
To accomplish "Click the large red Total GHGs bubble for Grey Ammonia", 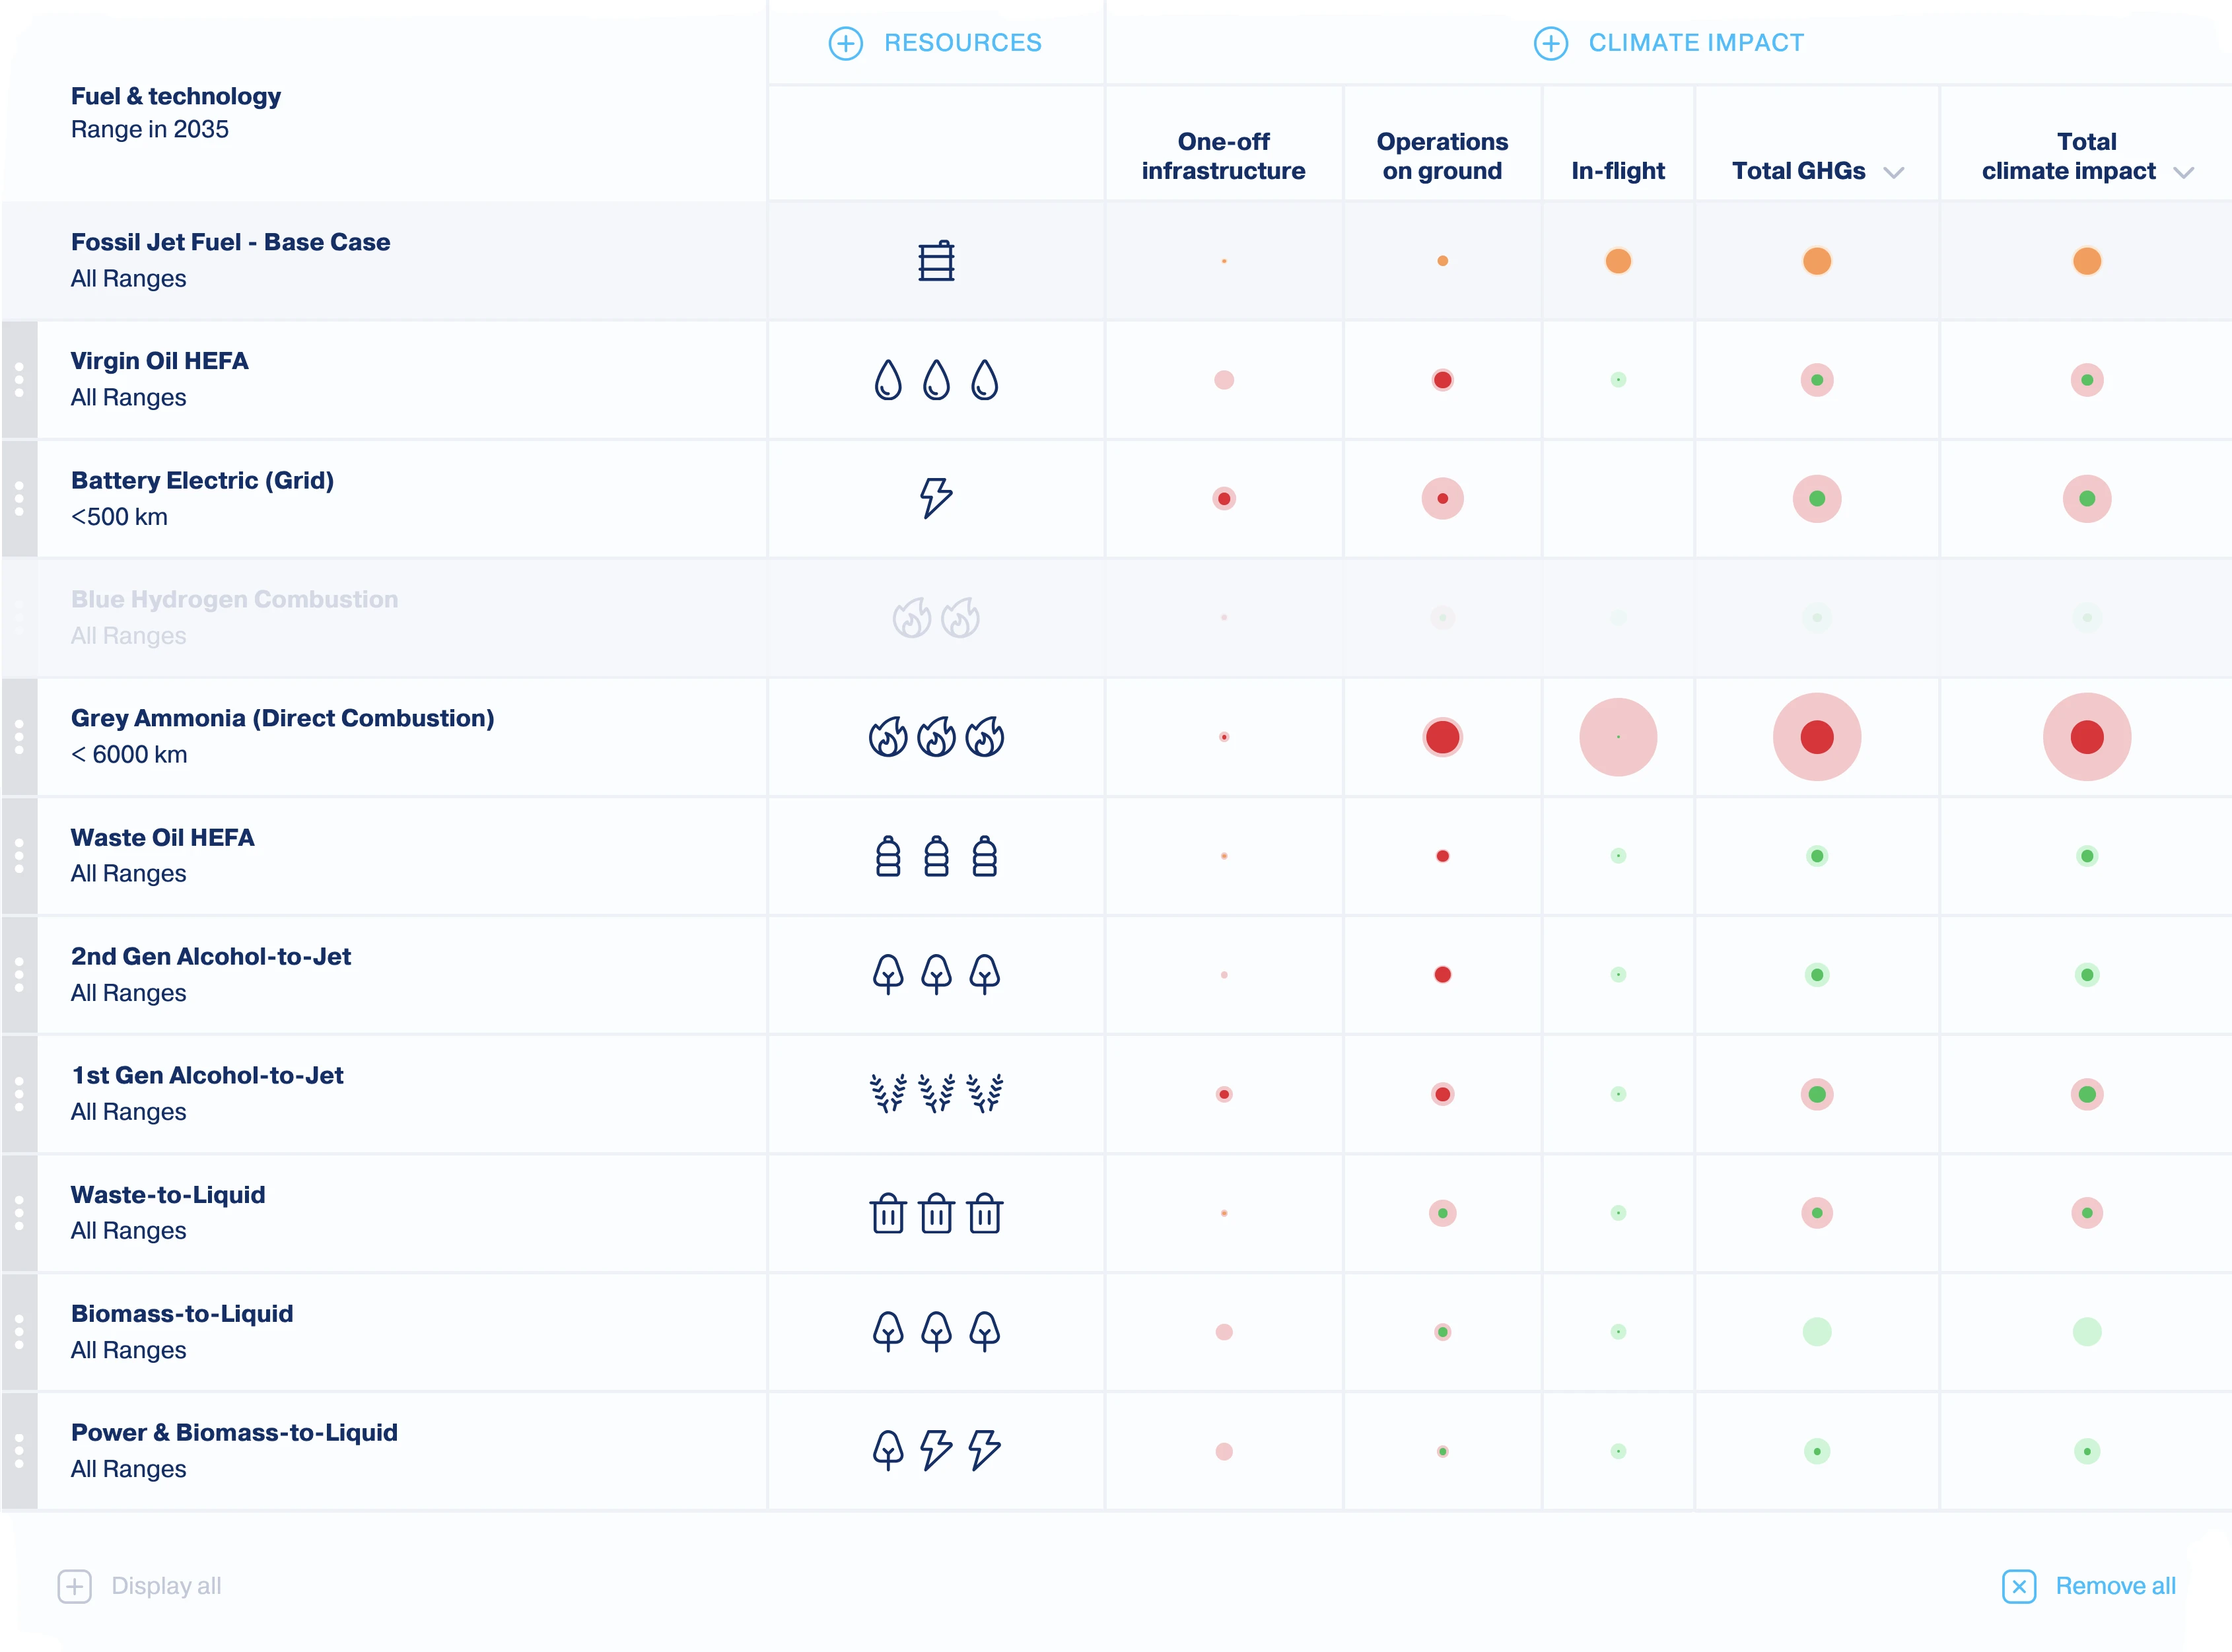I will pos(1816,737).
